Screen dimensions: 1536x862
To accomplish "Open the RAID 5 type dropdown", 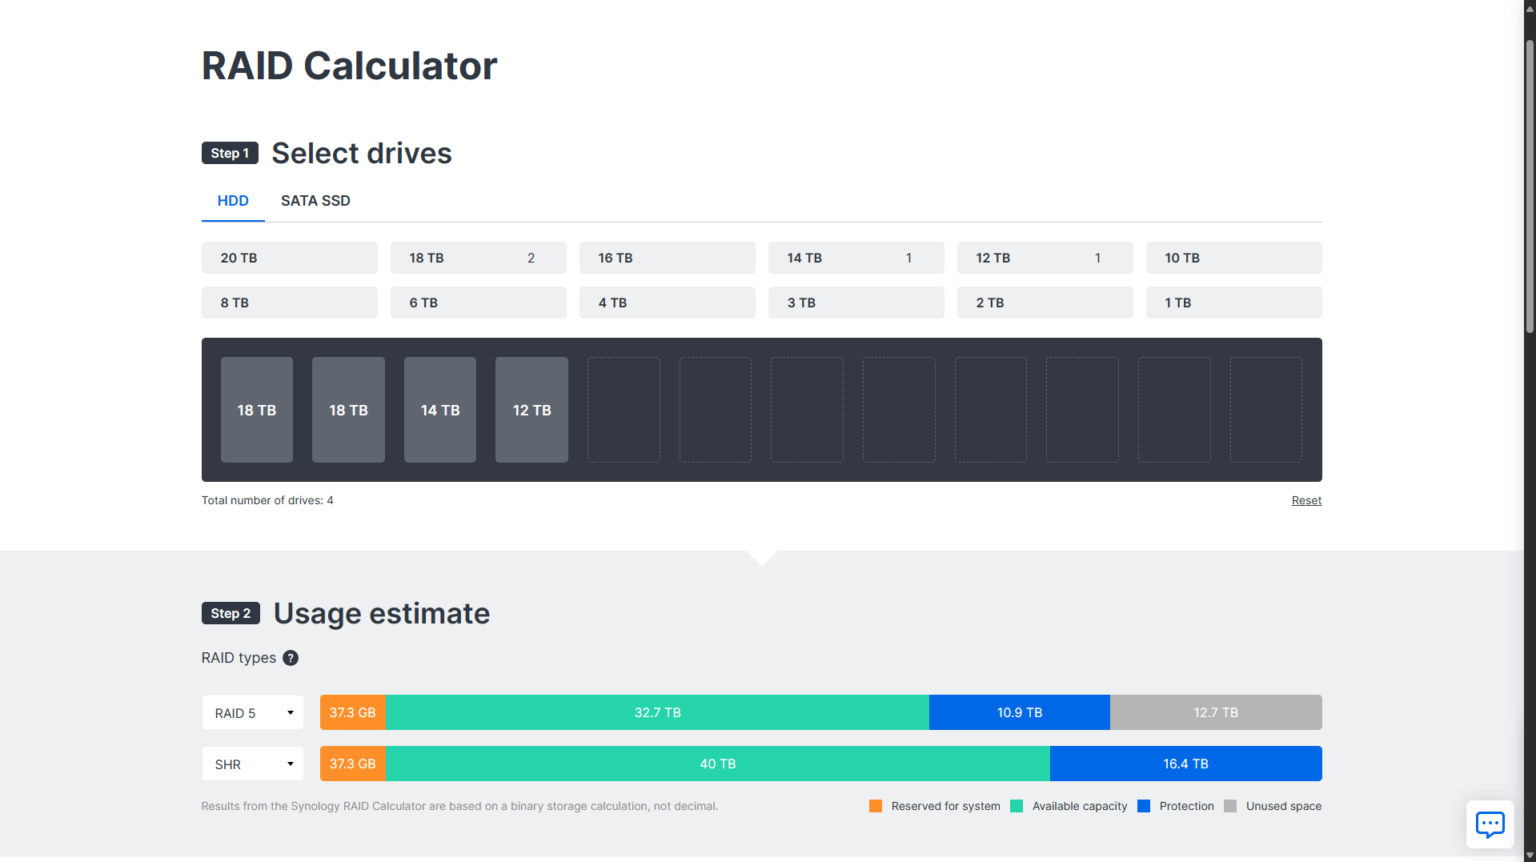I will [252, 712].
